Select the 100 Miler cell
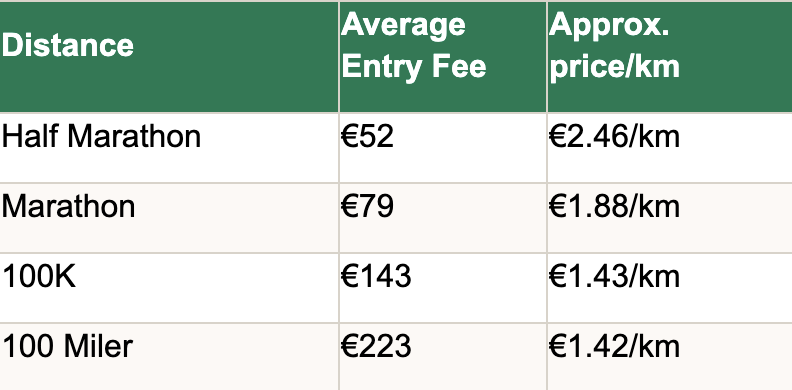The height and width of the screenshot is (390, 792). [x=169, y=357]
